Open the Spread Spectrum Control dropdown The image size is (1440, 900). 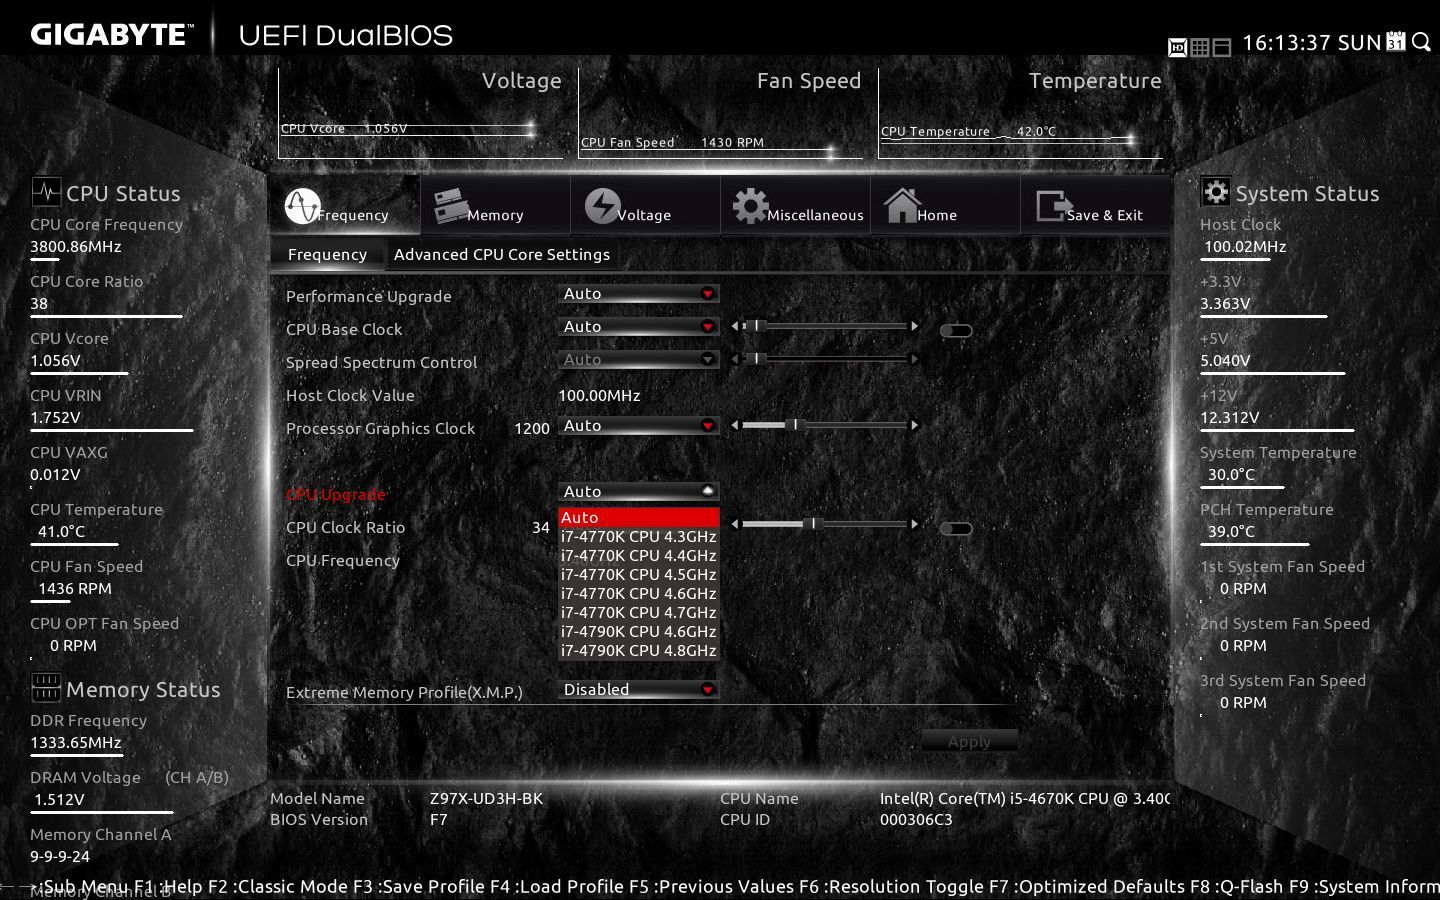[x=638, y=360]
